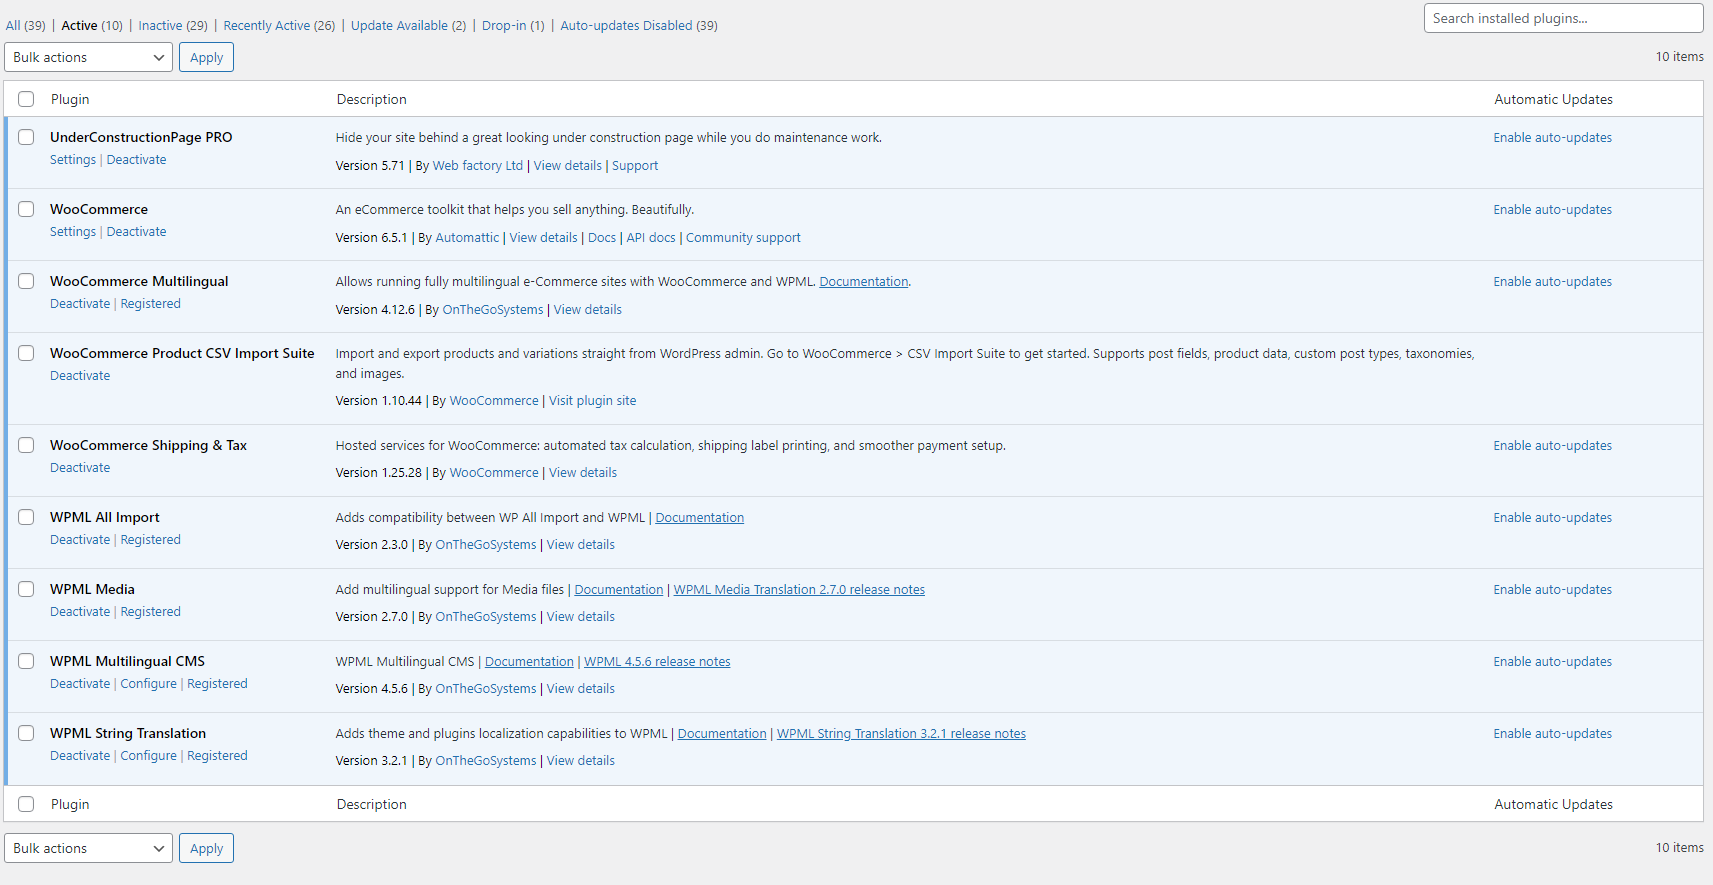Tick the select-all checkbox in the bottom footer
This screenshot has width=1713, height=885.
(x=26, y=804)
